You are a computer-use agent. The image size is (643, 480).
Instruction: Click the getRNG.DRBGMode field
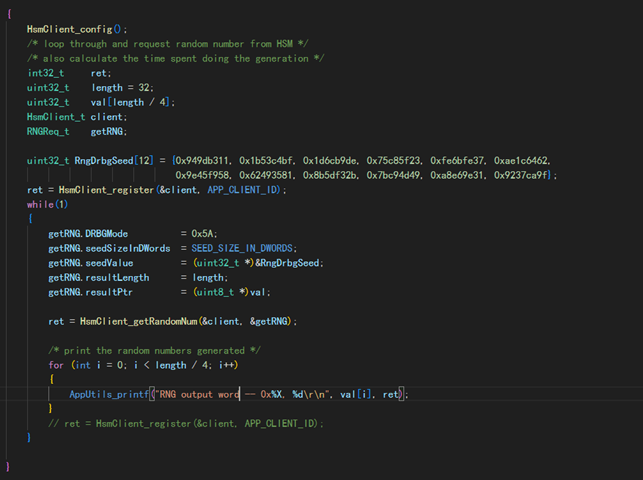88,234
